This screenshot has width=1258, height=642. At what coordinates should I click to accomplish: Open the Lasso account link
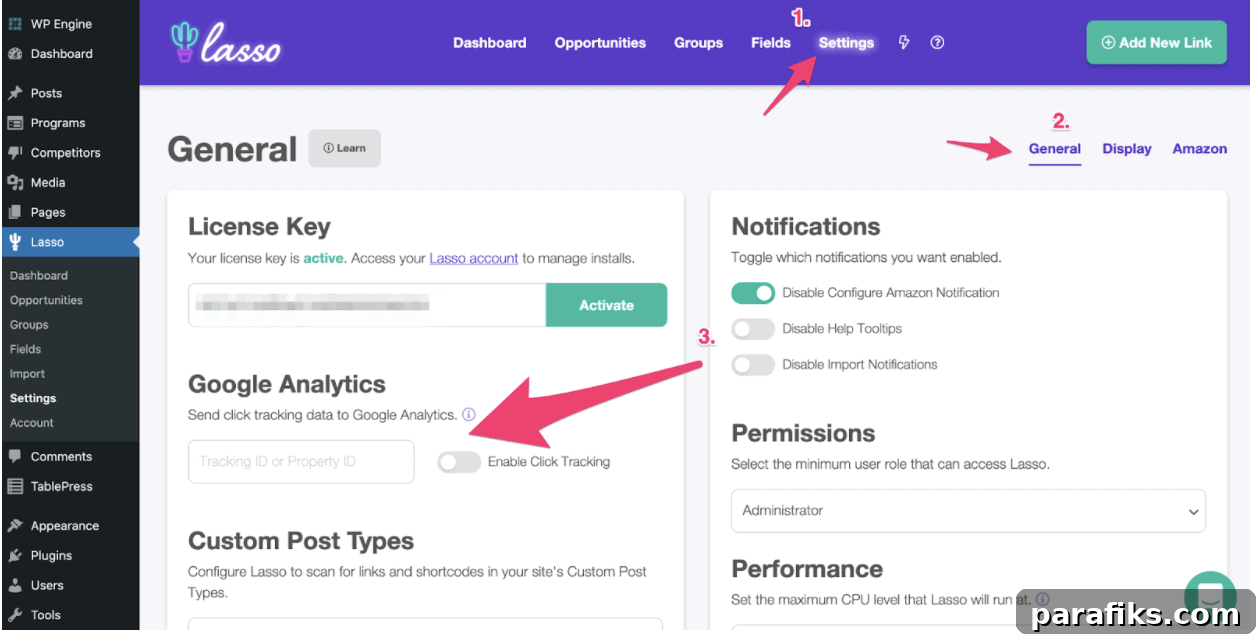point(474,258)
